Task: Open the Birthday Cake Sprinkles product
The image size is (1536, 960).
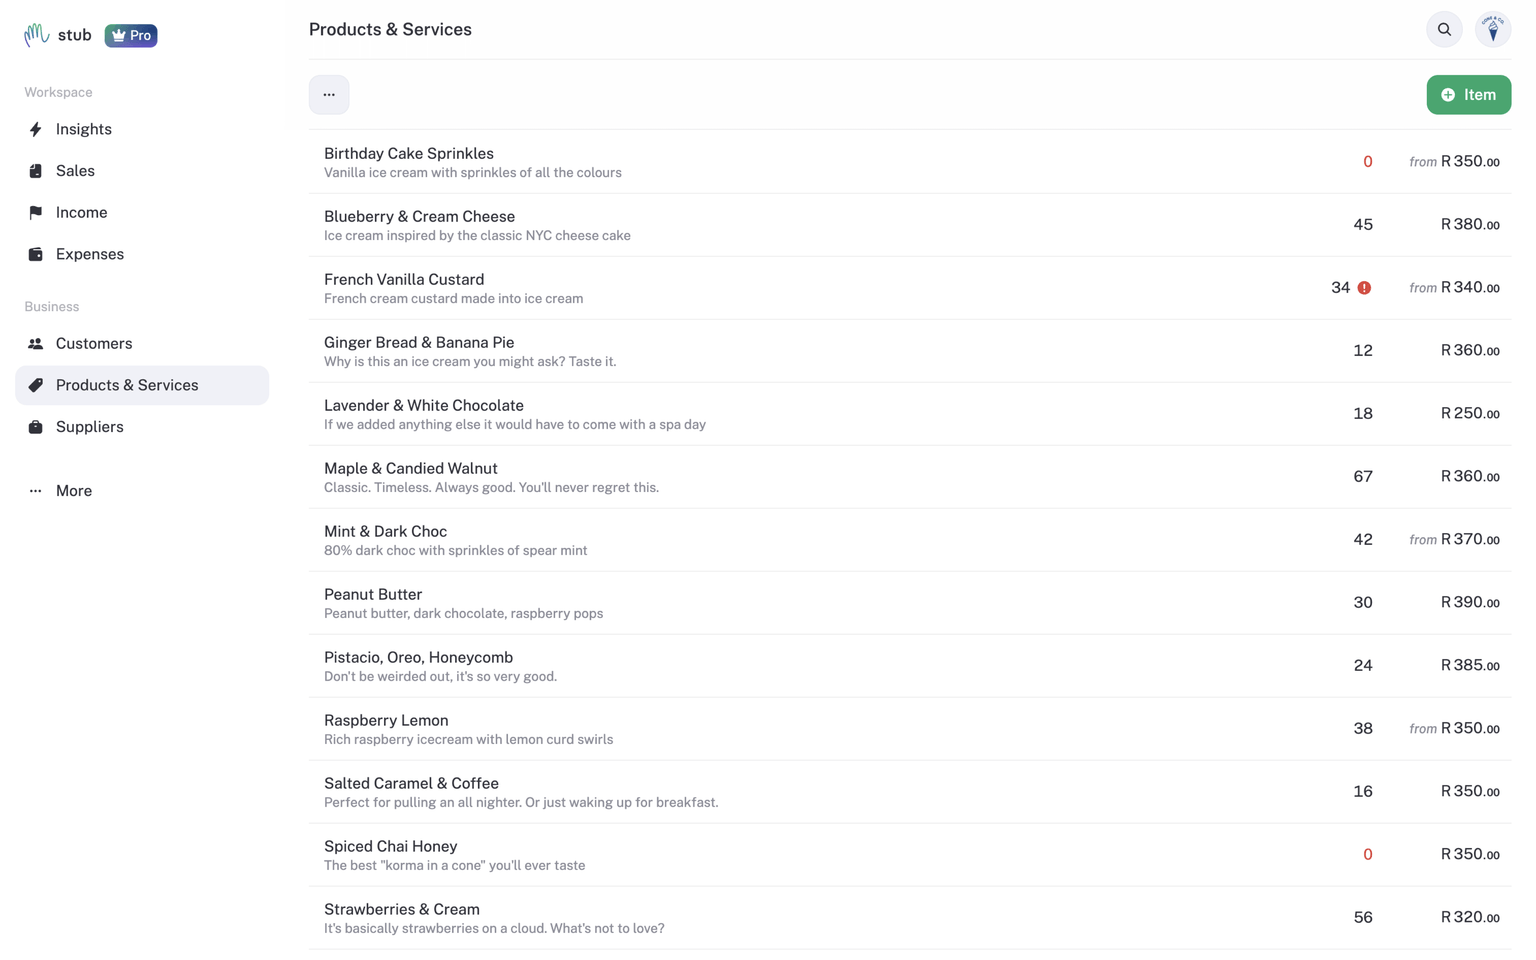Action: click(409, 154)
